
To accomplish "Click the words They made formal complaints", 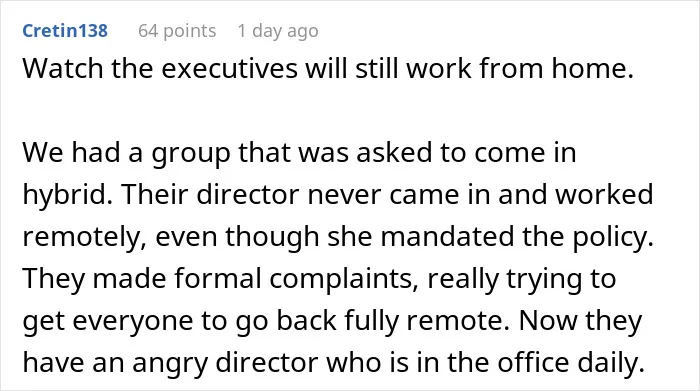I will (x=220, y=278).
